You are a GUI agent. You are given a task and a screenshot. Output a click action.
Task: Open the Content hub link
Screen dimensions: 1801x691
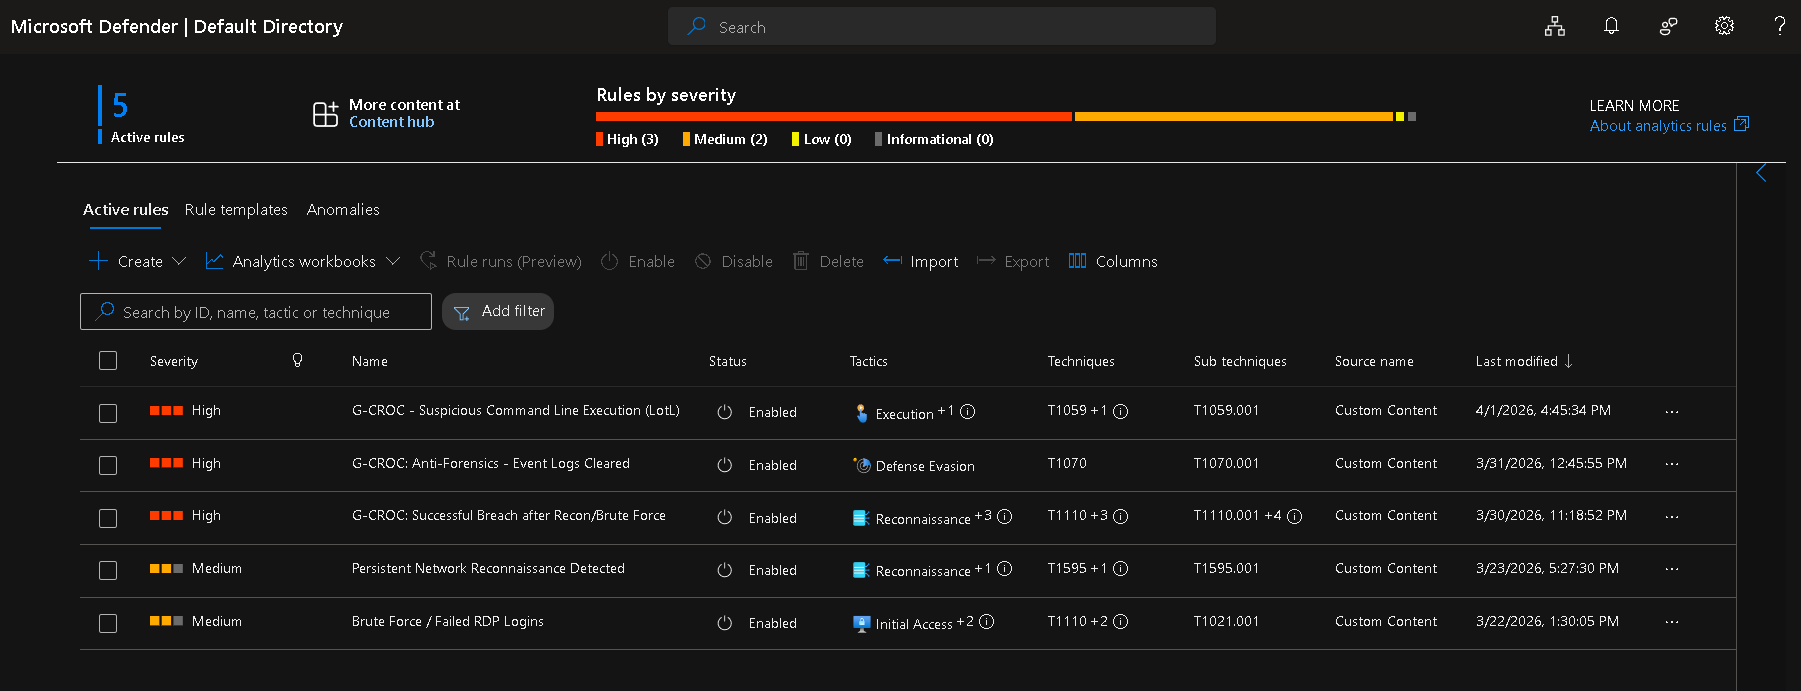(x=391, y=122)
